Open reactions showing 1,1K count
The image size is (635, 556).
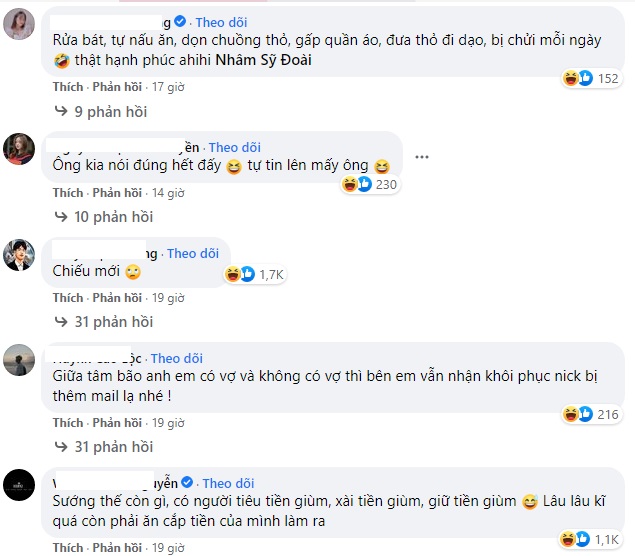pyautogui.click(x=593, y=539)
